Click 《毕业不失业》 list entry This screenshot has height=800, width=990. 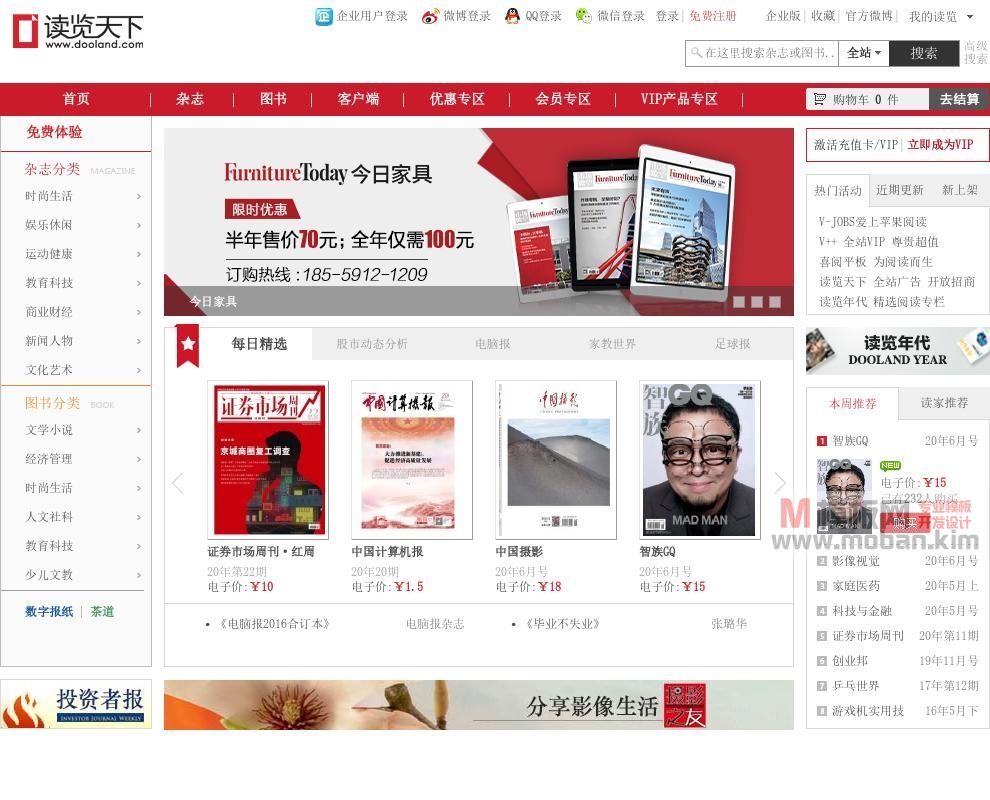click(563, 624)
